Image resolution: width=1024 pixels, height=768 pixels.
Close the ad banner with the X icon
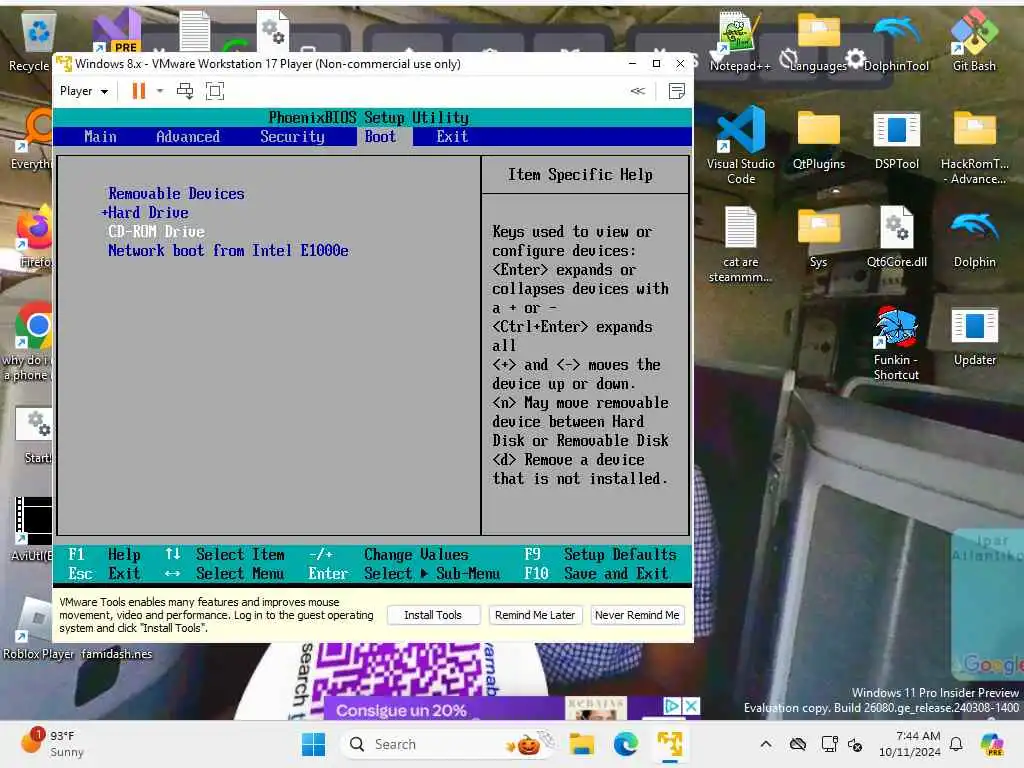(691, 706)
